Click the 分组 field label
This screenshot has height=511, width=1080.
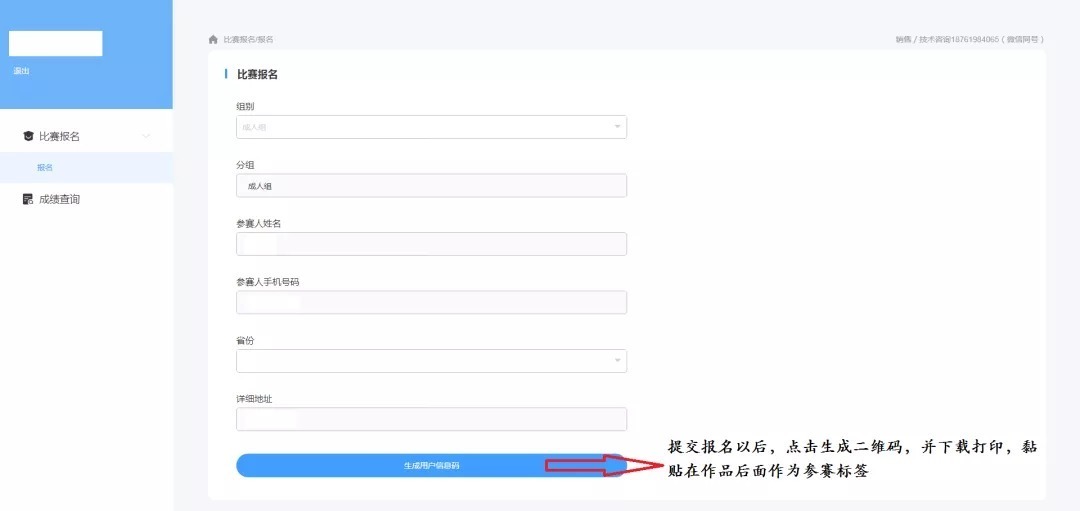[x=246, y=165]
